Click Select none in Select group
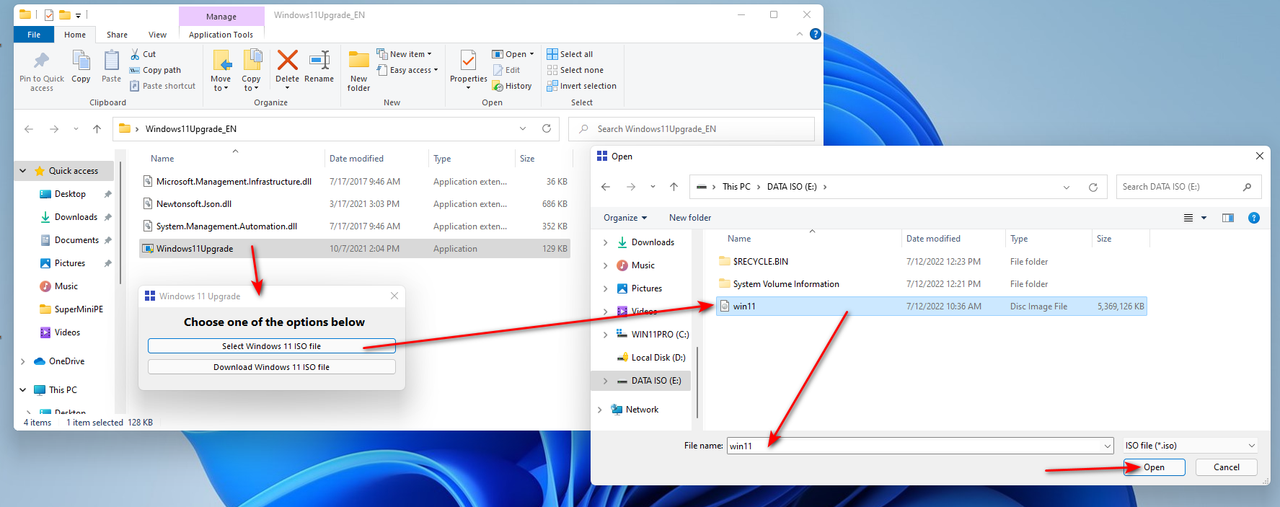1280x507 pixels. (x=574, y=70)
